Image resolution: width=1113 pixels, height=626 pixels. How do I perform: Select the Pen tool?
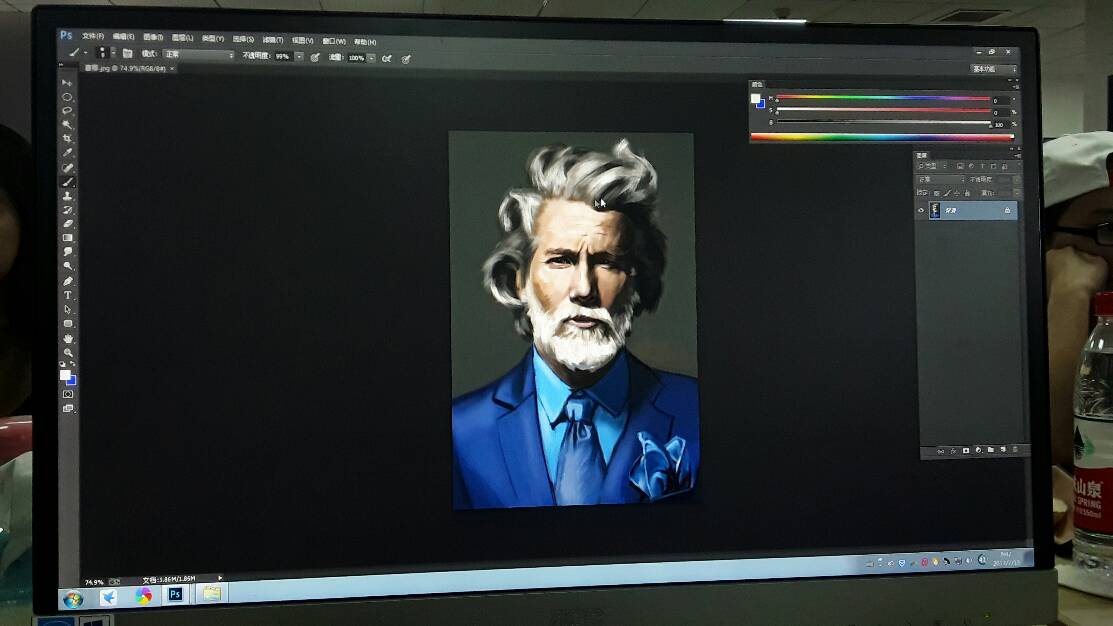click(x=67, y=281)
